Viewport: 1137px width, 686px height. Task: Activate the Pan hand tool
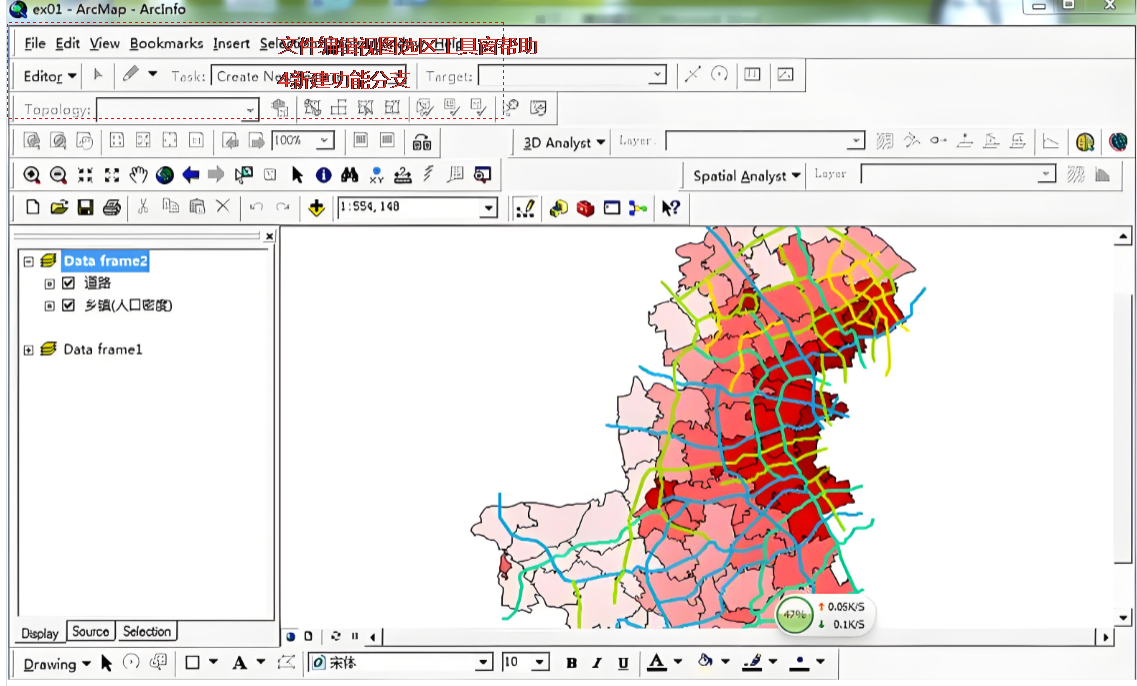pos(138,175)
